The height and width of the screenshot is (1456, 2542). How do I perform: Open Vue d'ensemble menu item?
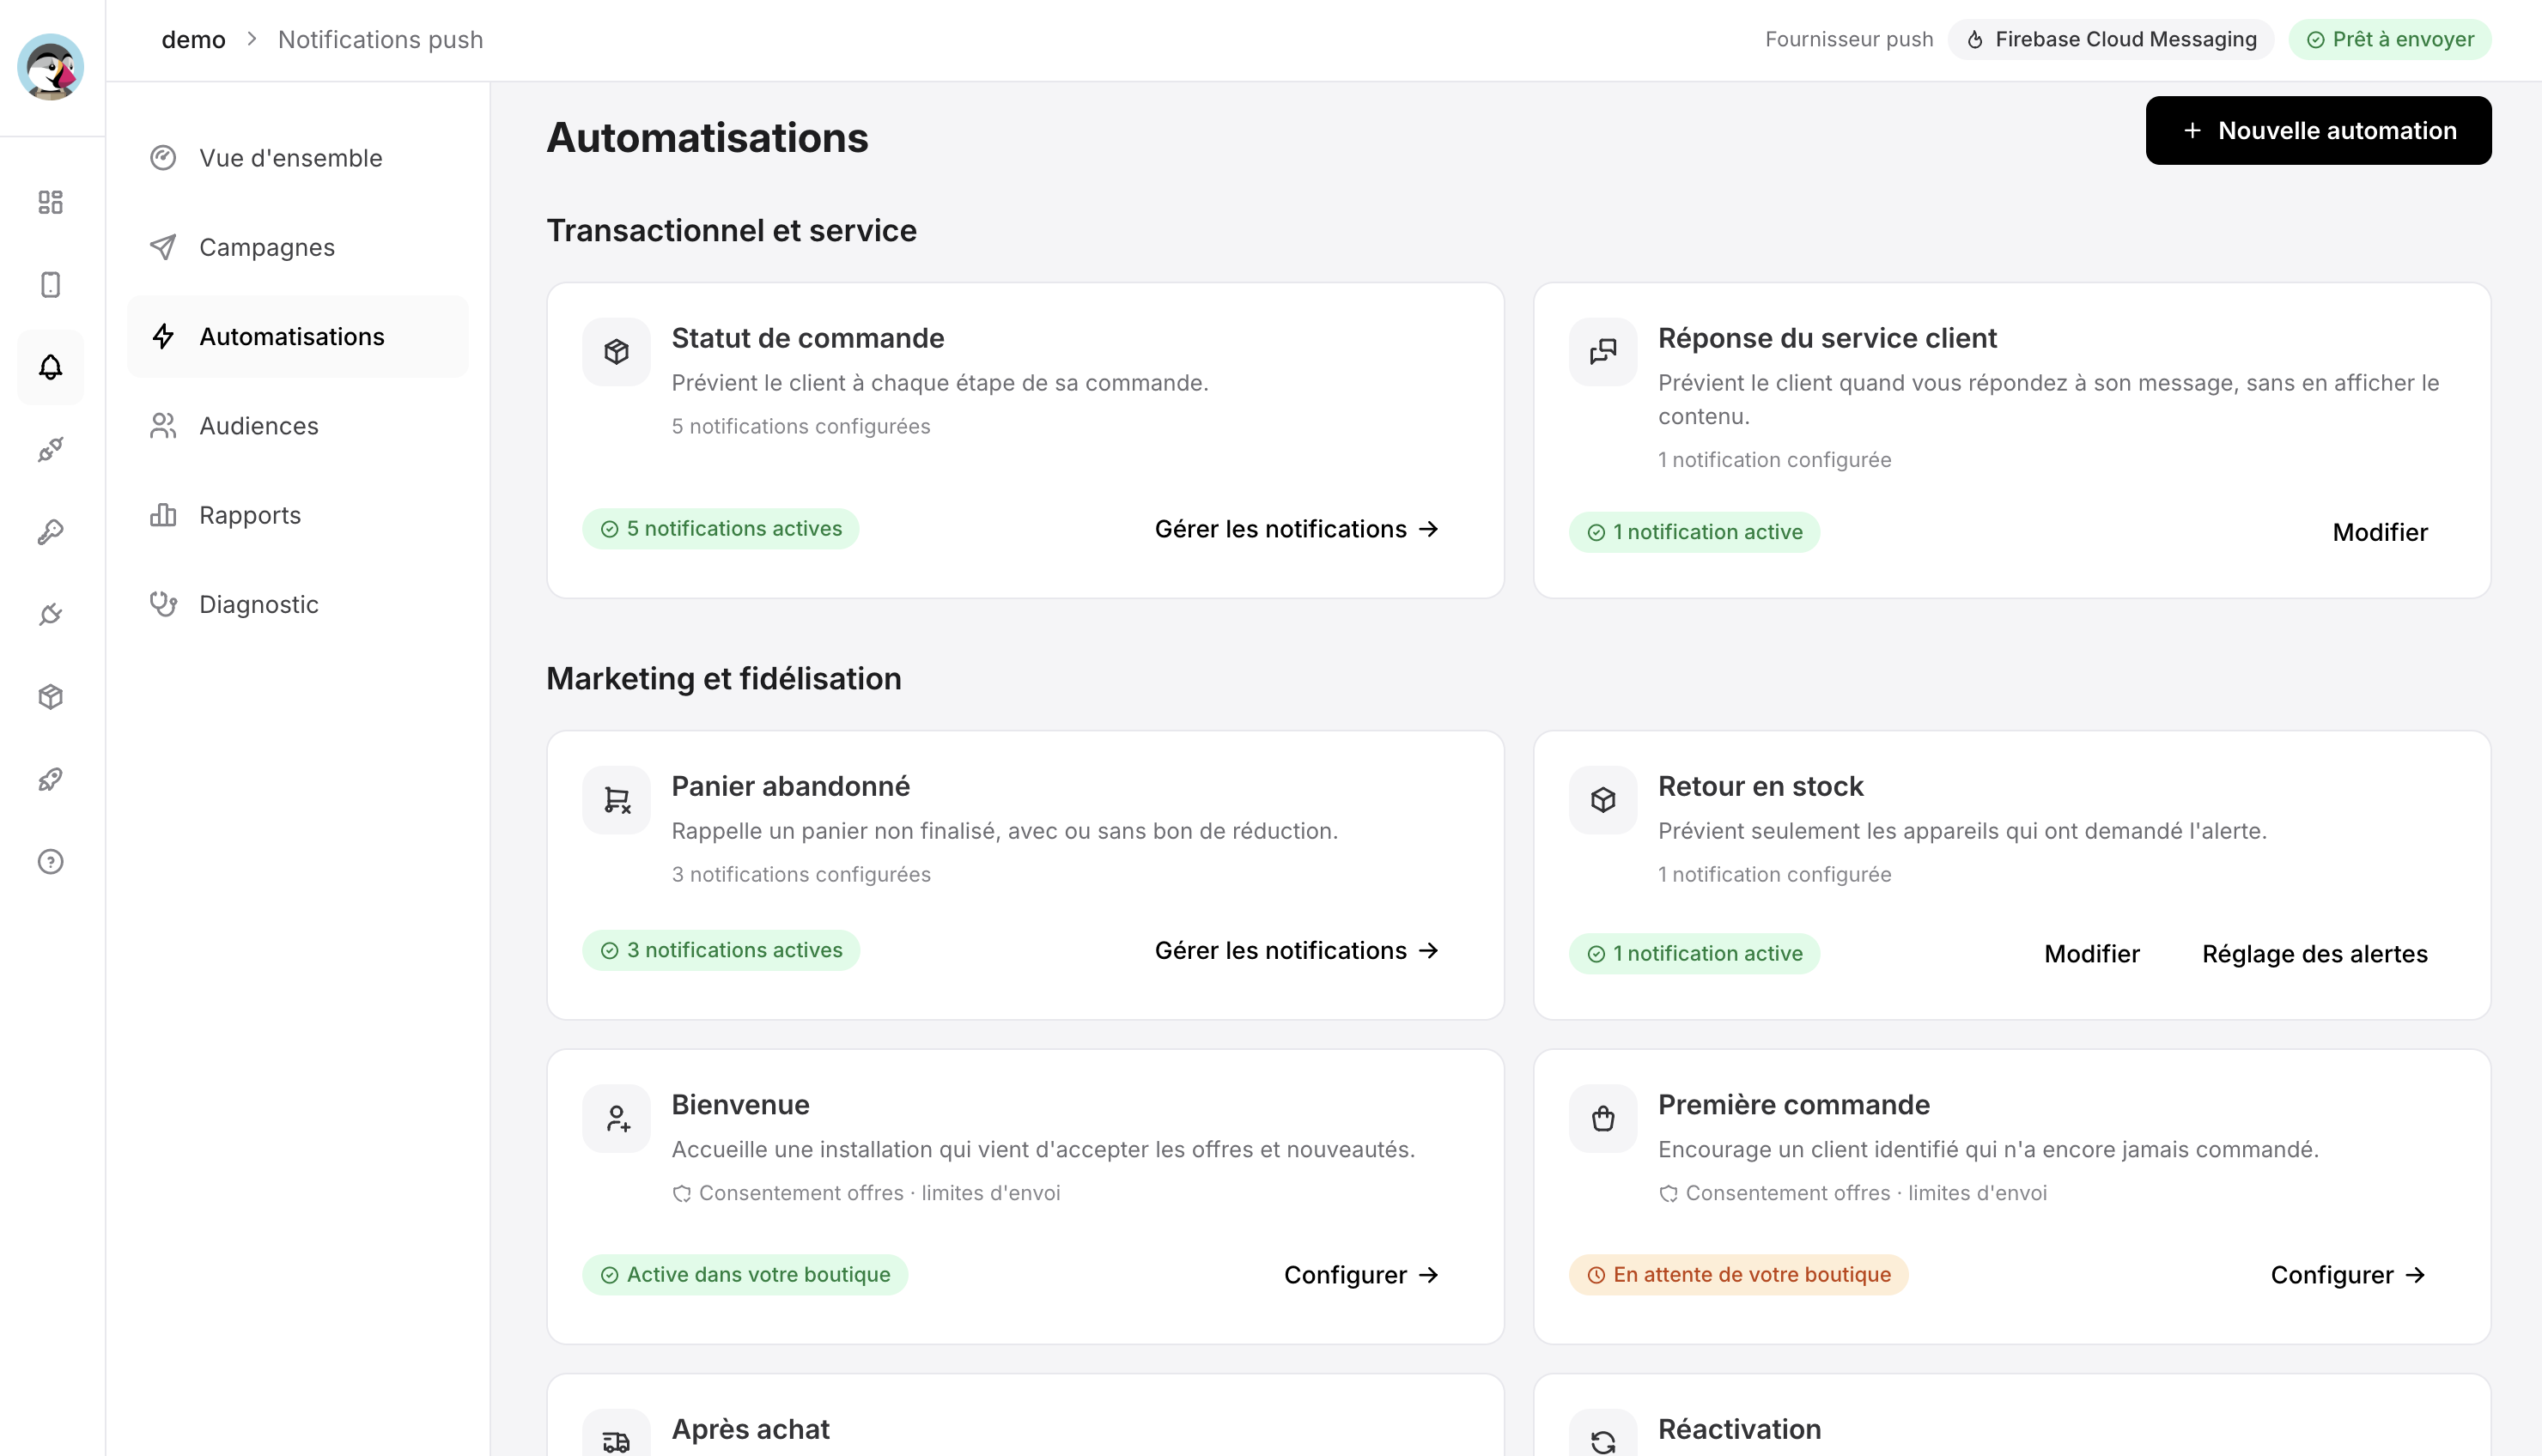click(297, 158)
